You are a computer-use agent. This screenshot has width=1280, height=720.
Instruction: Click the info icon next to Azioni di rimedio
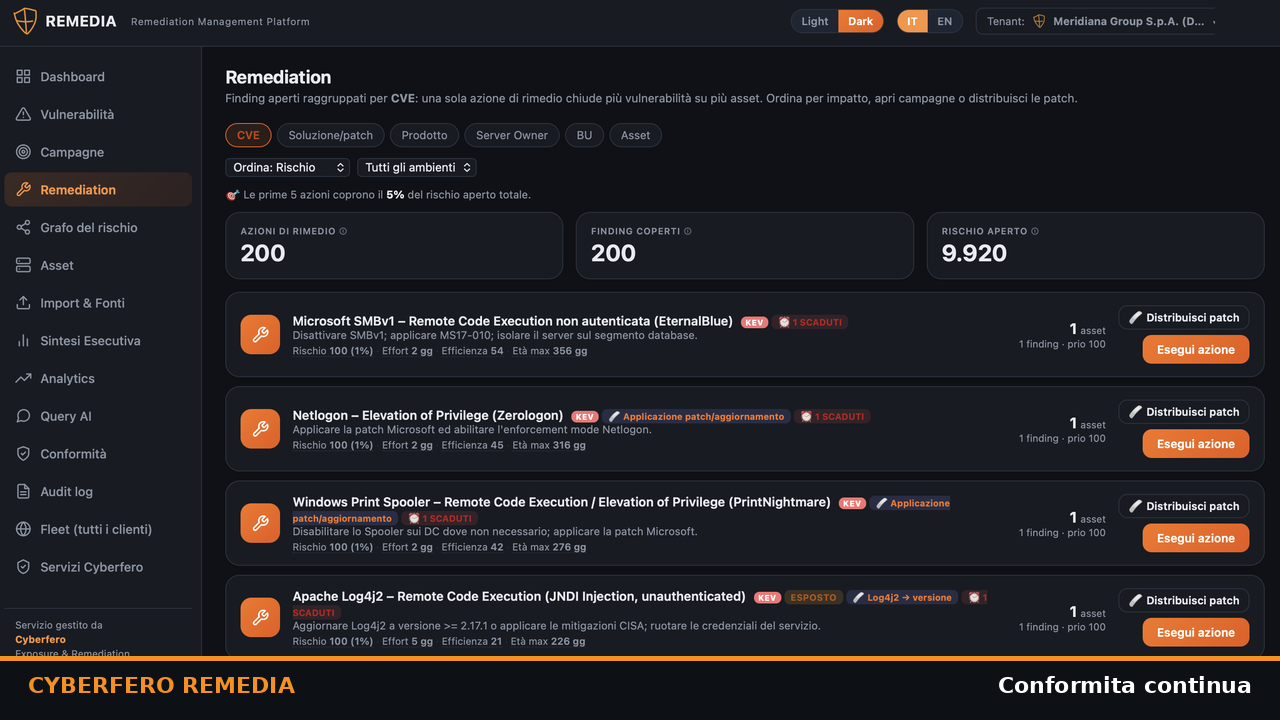click(343, 231)
